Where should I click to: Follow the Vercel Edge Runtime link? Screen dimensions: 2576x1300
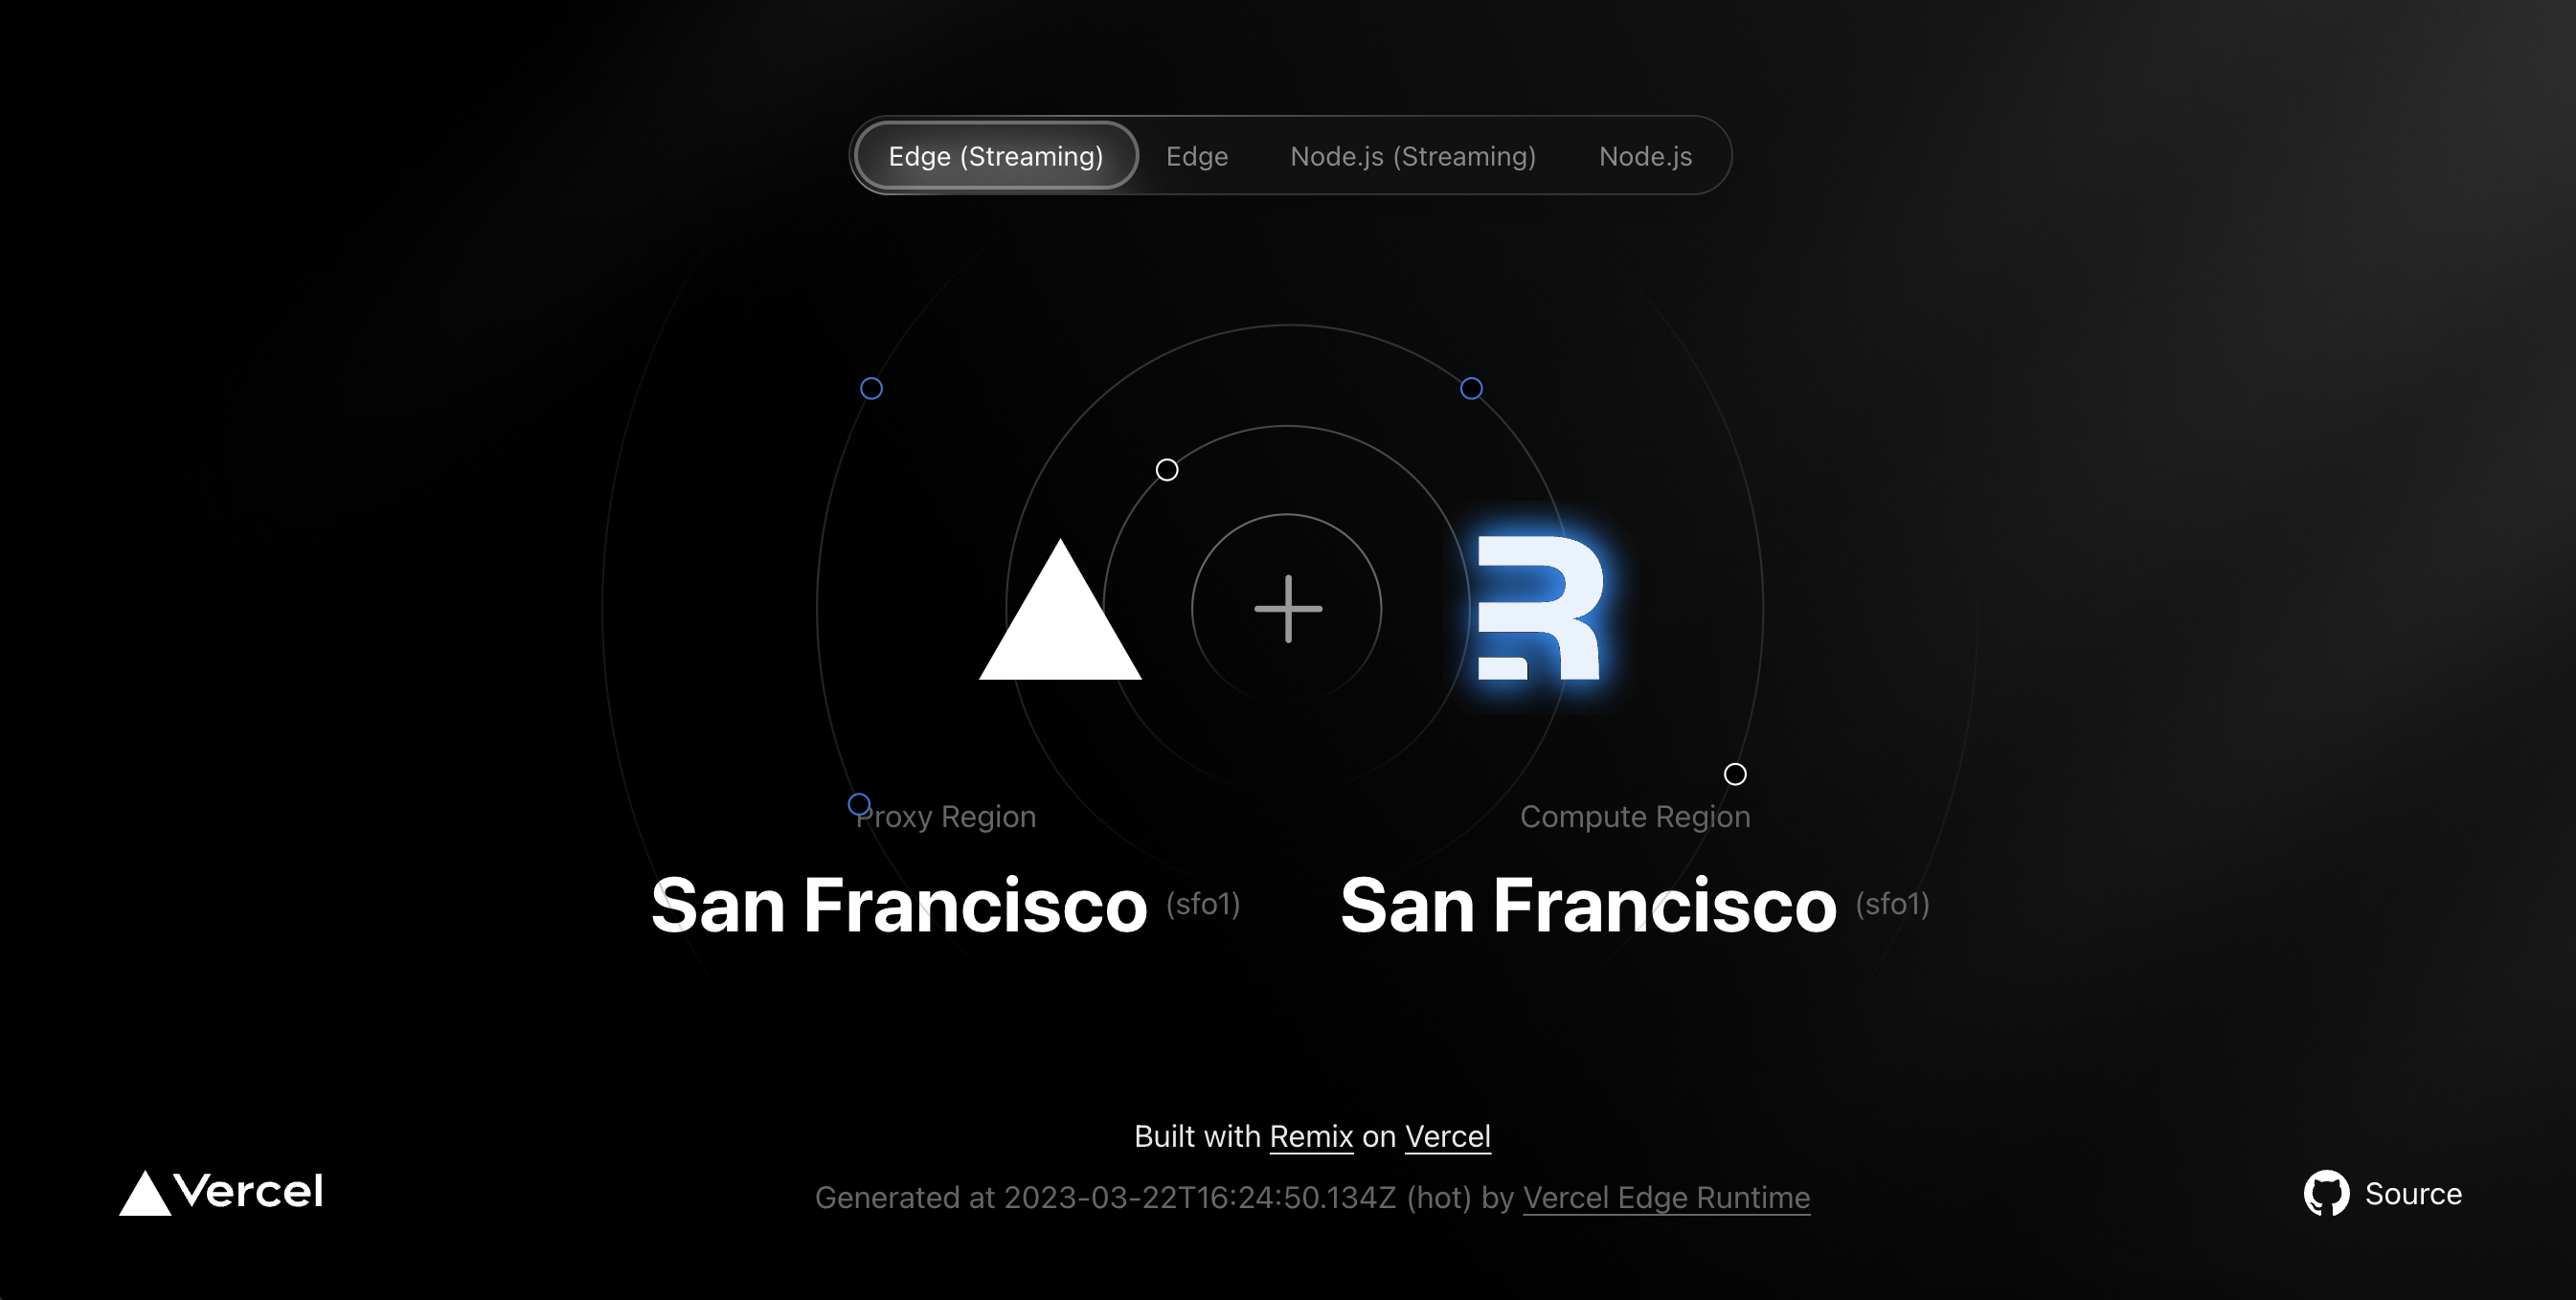click(x=1666, y=1198)
